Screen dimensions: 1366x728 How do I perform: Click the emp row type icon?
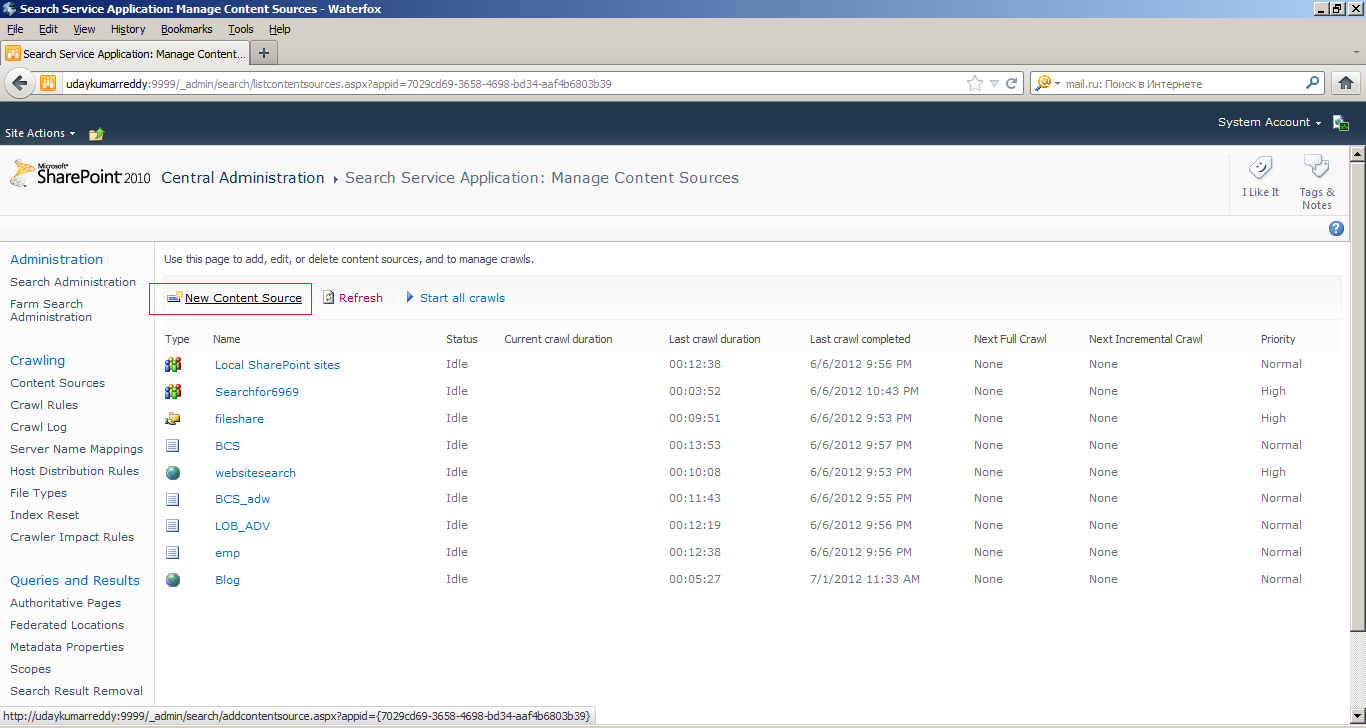click(x=173, y=552)
